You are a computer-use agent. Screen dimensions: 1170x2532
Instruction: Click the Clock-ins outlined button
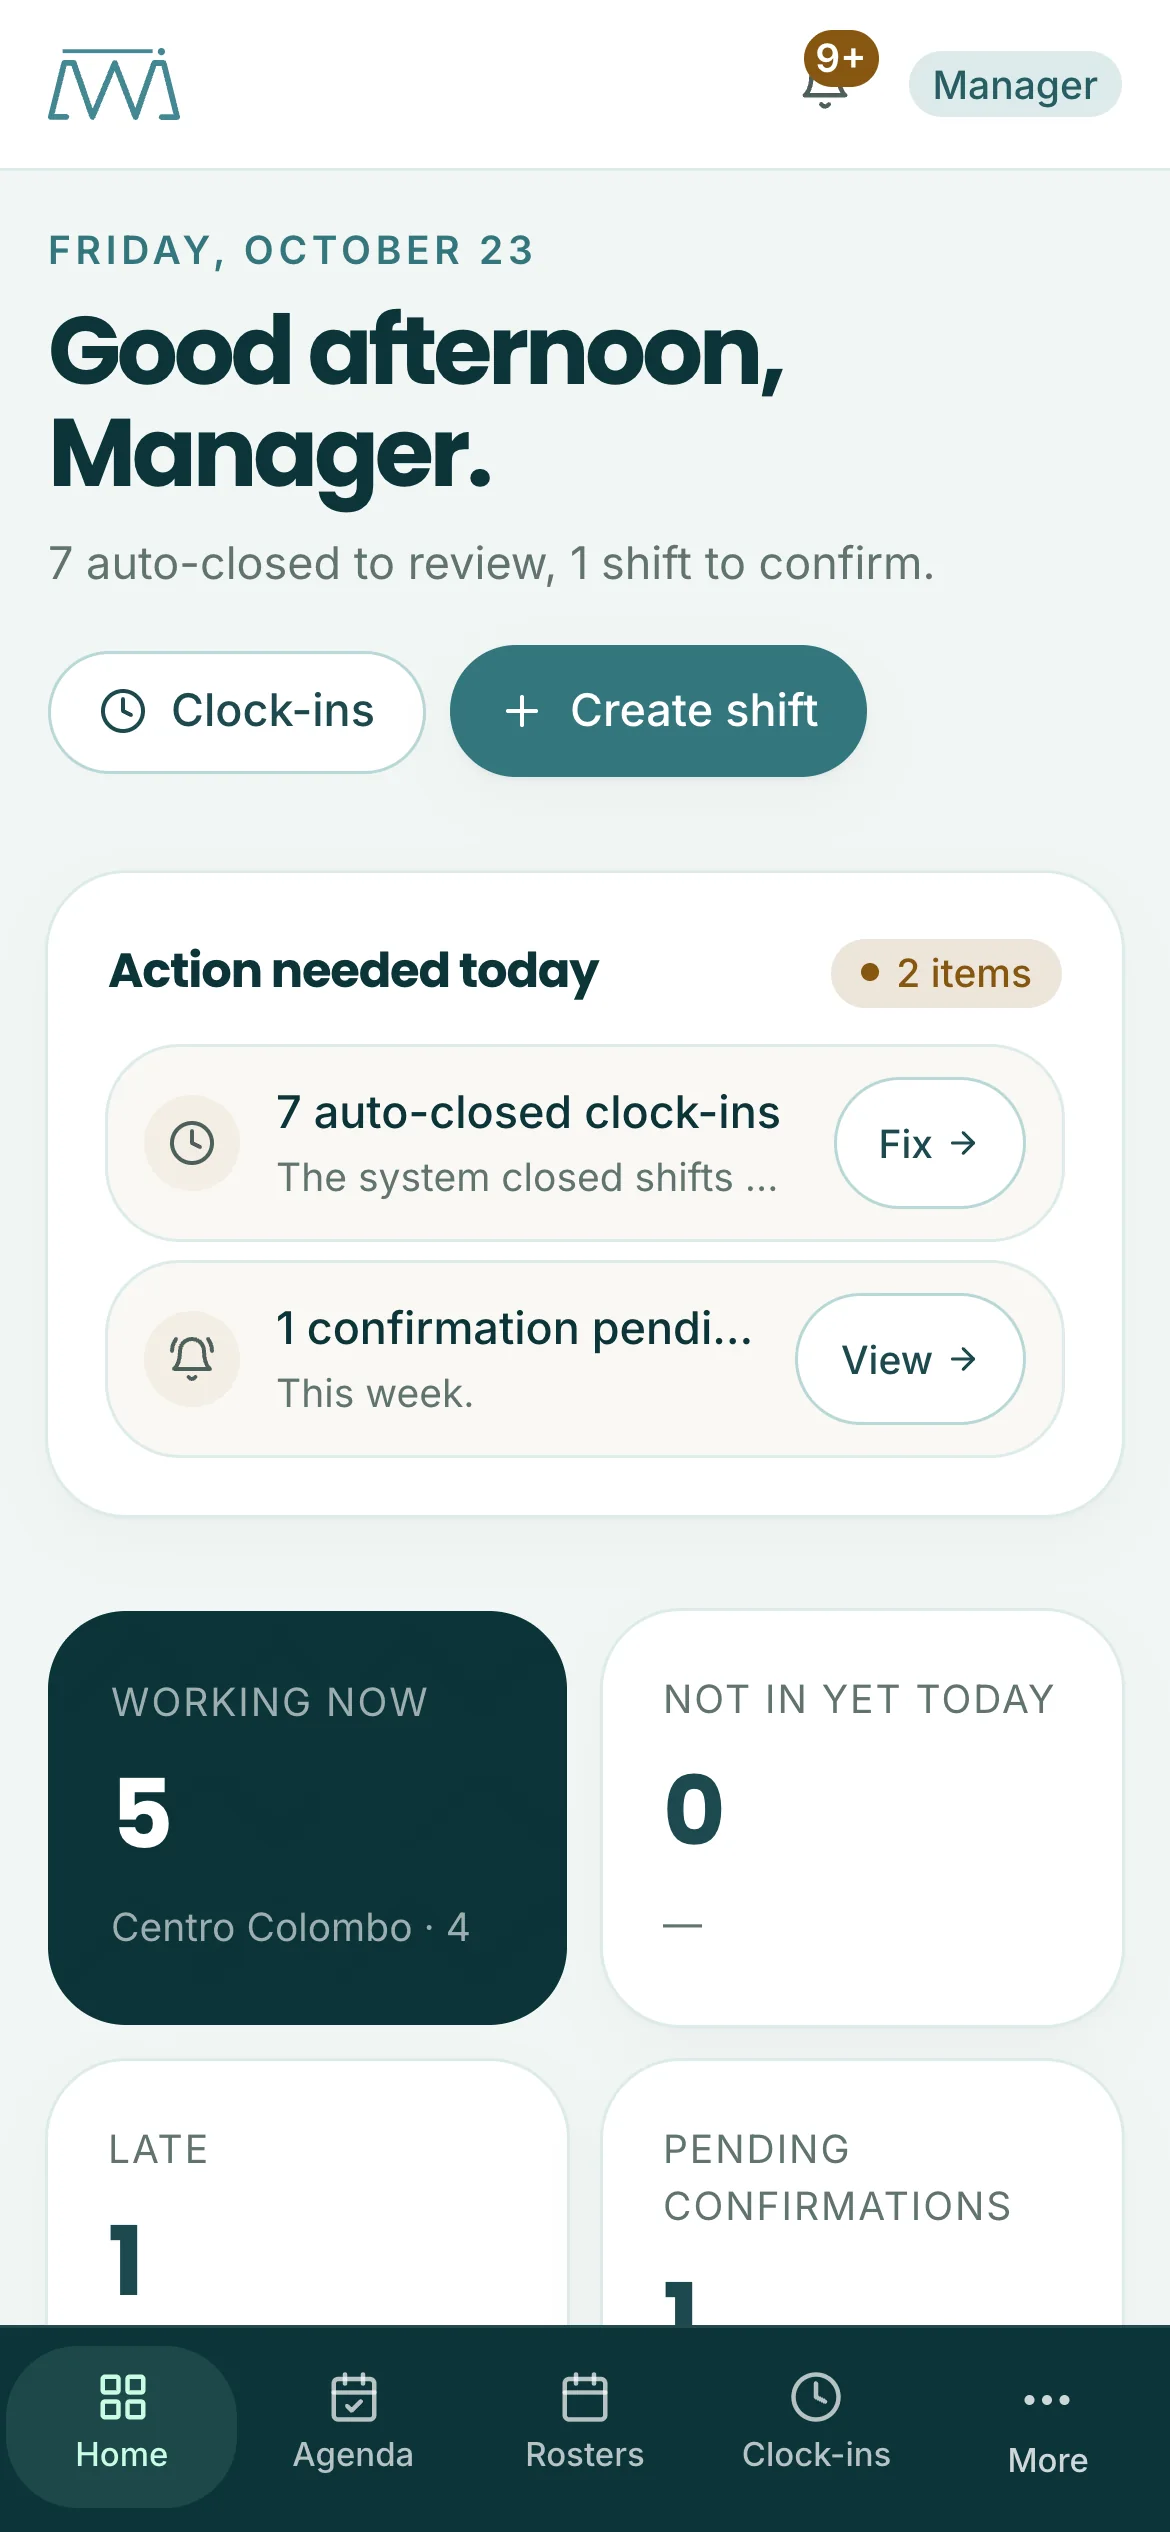click(237, 712)
